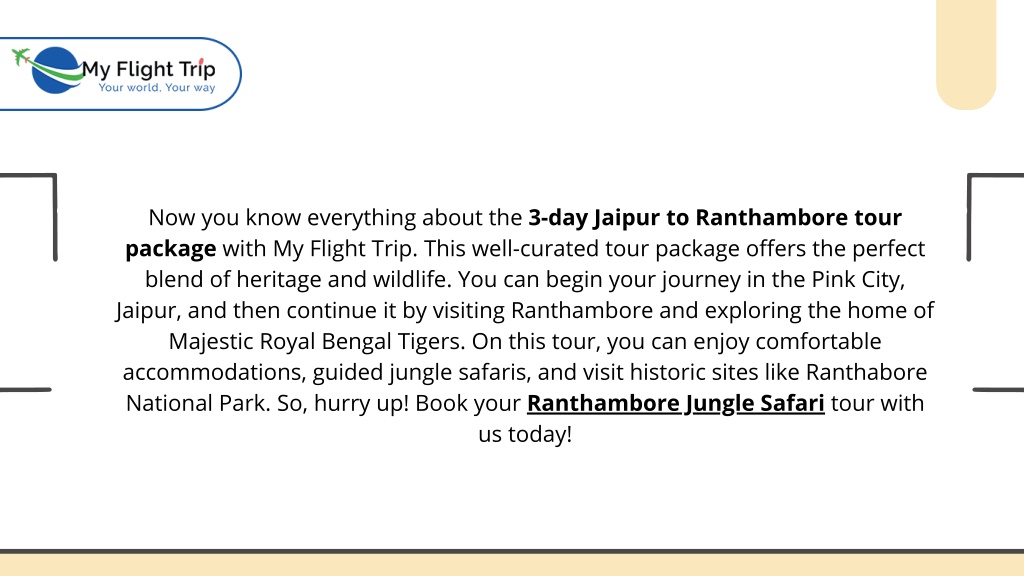The image size is (1024, 576).
Task: Click the 'Pink City' phrase
Action: [x=857, y=280]
